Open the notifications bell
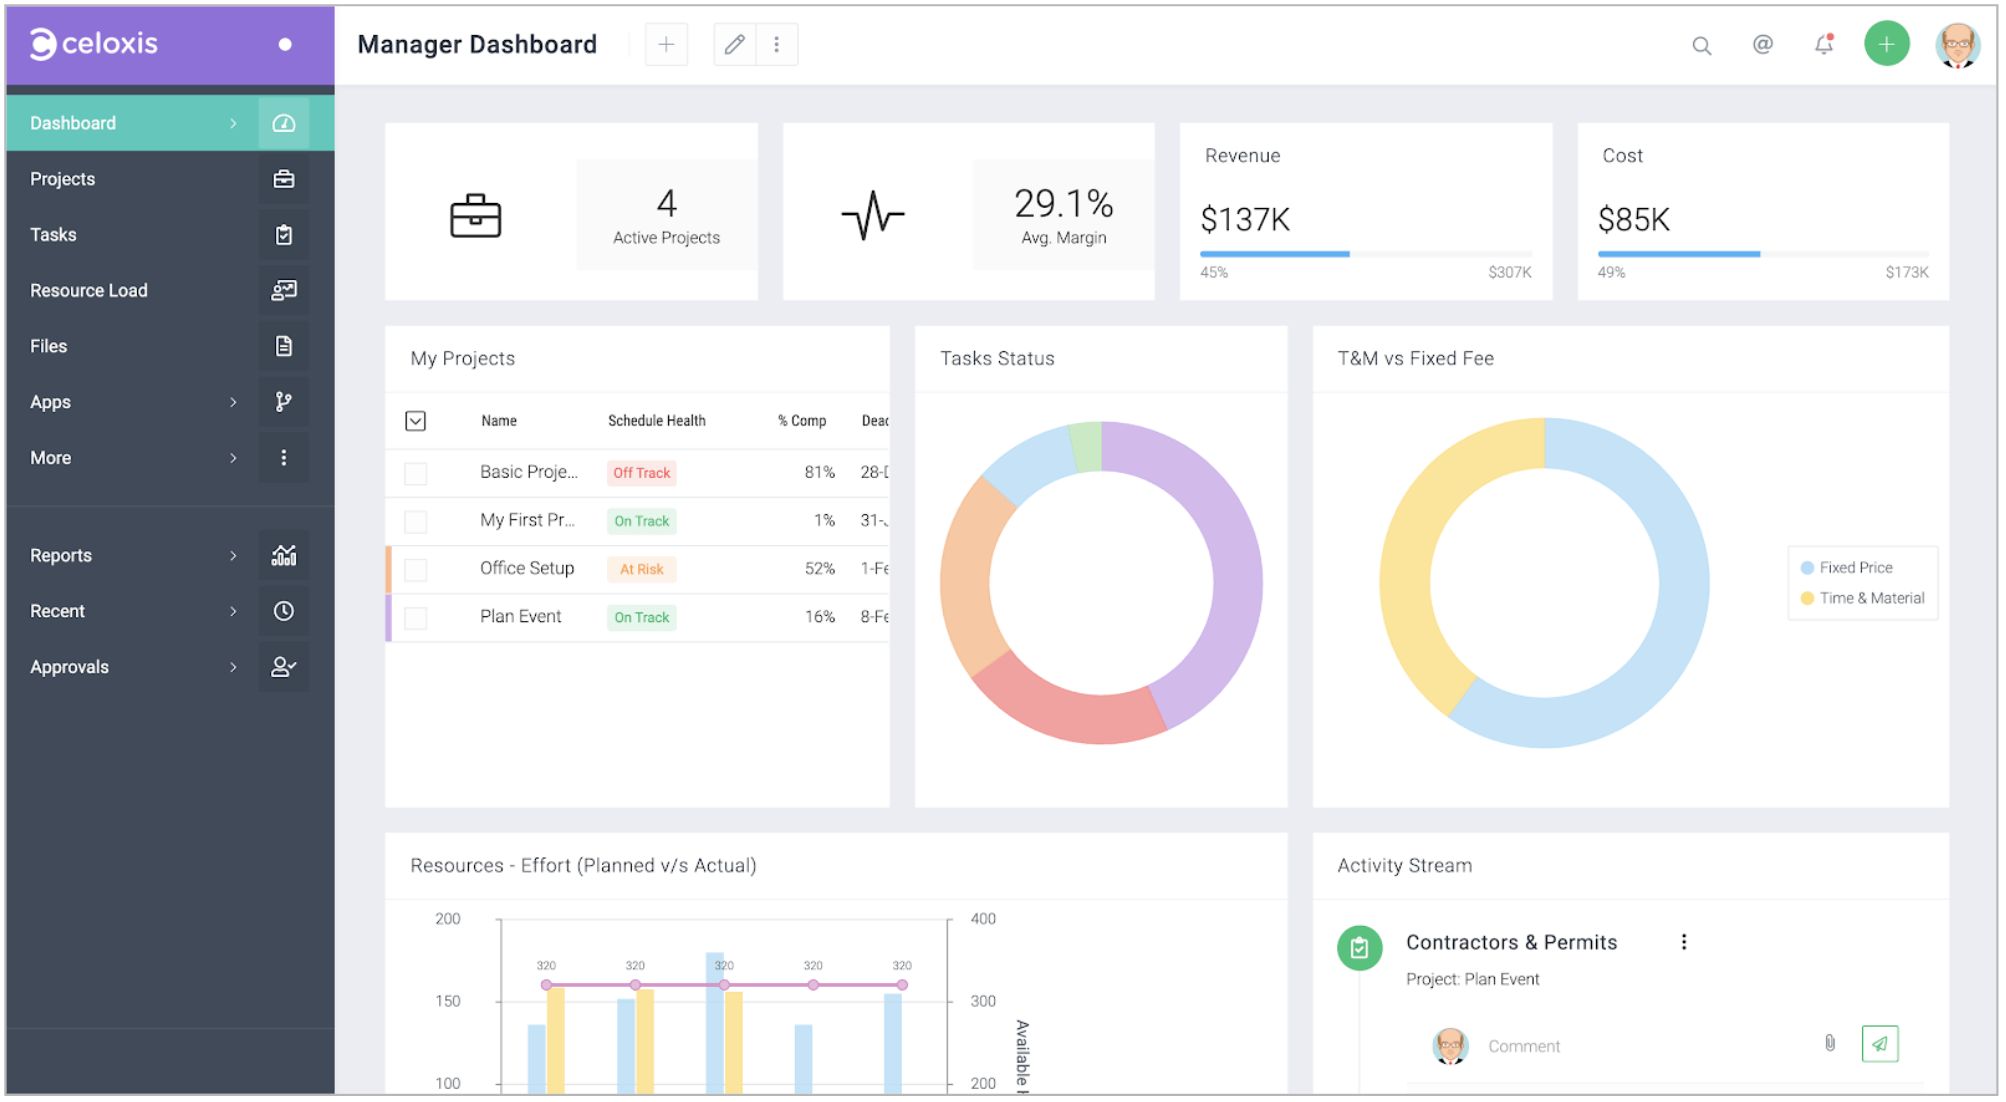Image resolution: width=2006 pixels, height=1102 pixels. point(1823,44)
